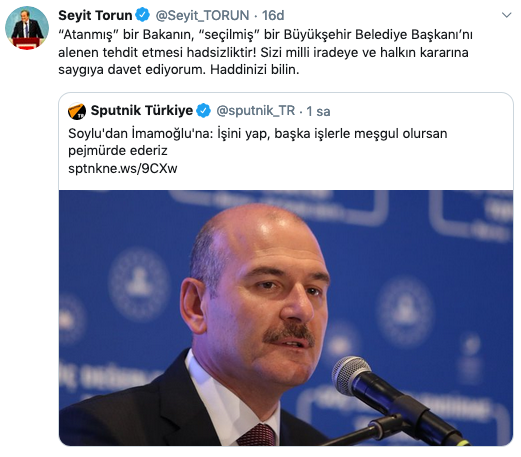The height and width of the screenshot is (457, 521).
Task: Click the "pejmürde ederiz" quoted text line
Action: [x=118, y=151]
